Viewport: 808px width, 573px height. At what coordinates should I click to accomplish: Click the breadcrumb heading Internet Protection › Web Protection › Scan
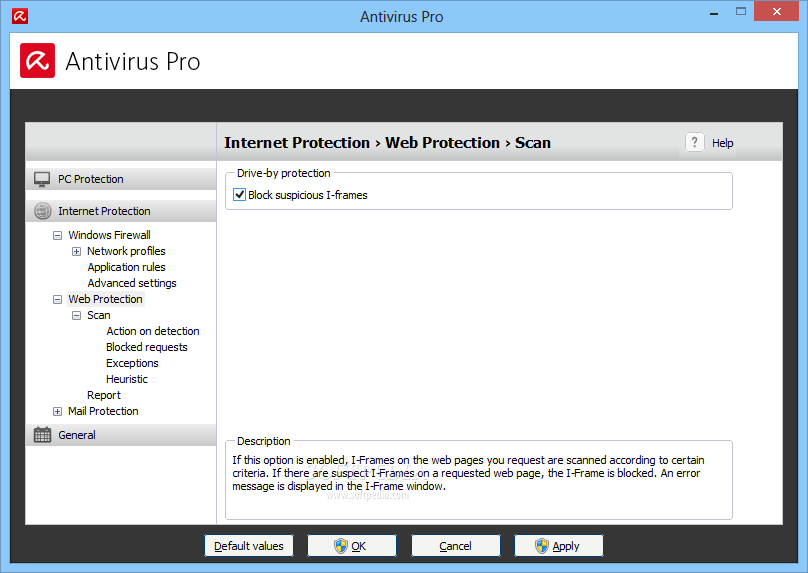coord(388,142)
